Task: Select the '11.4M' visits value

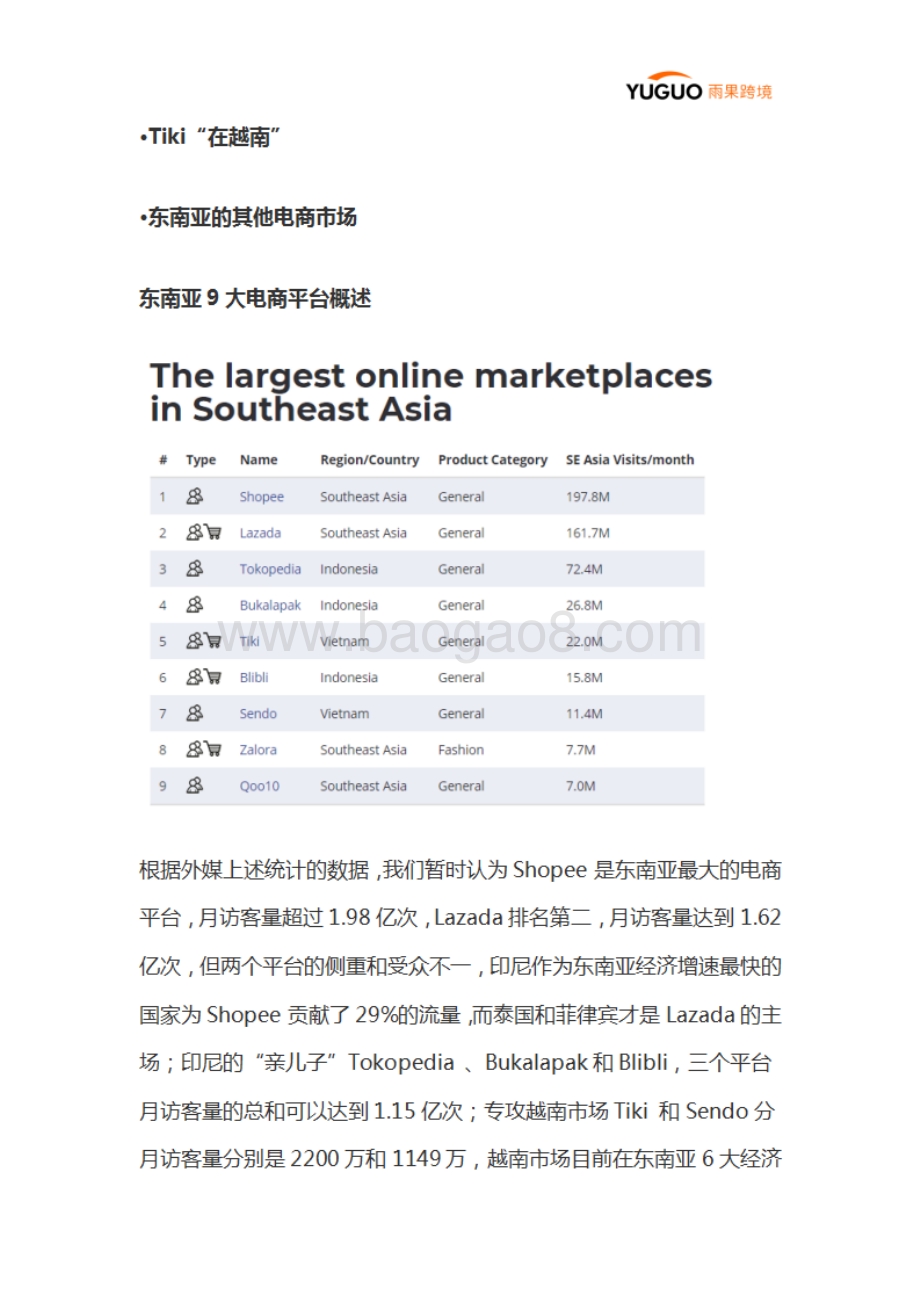Action: tap(585, 713)
